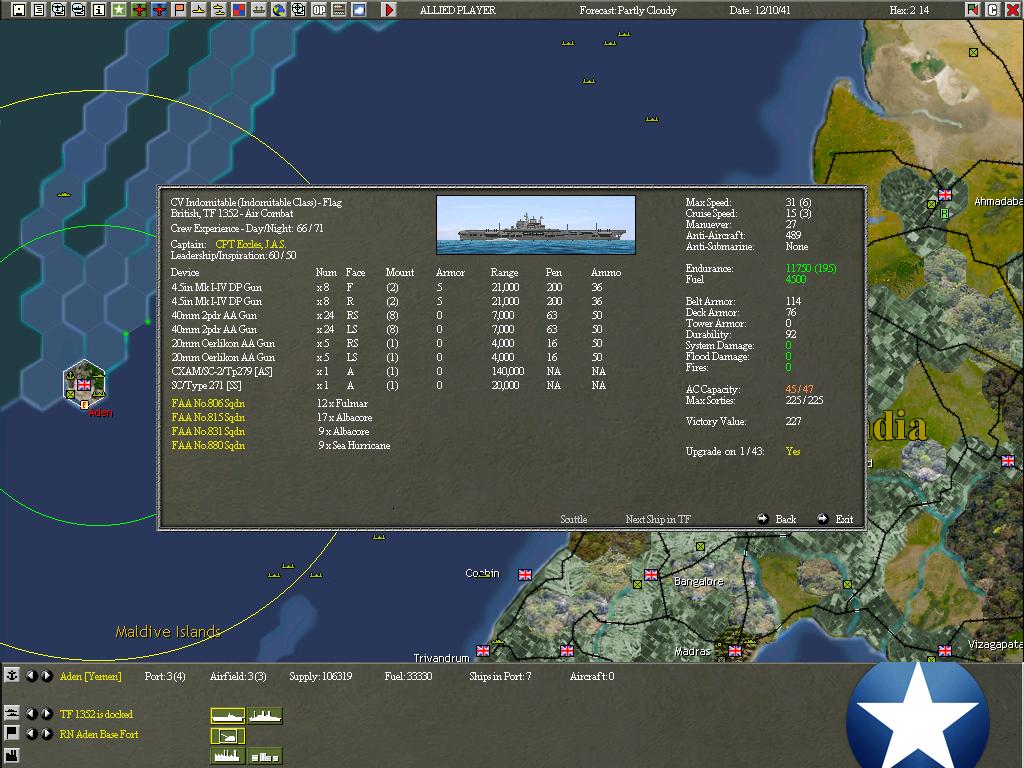1024x768 pixels.
Task: Click the anchor icon beside Aden
Action: 12,676
